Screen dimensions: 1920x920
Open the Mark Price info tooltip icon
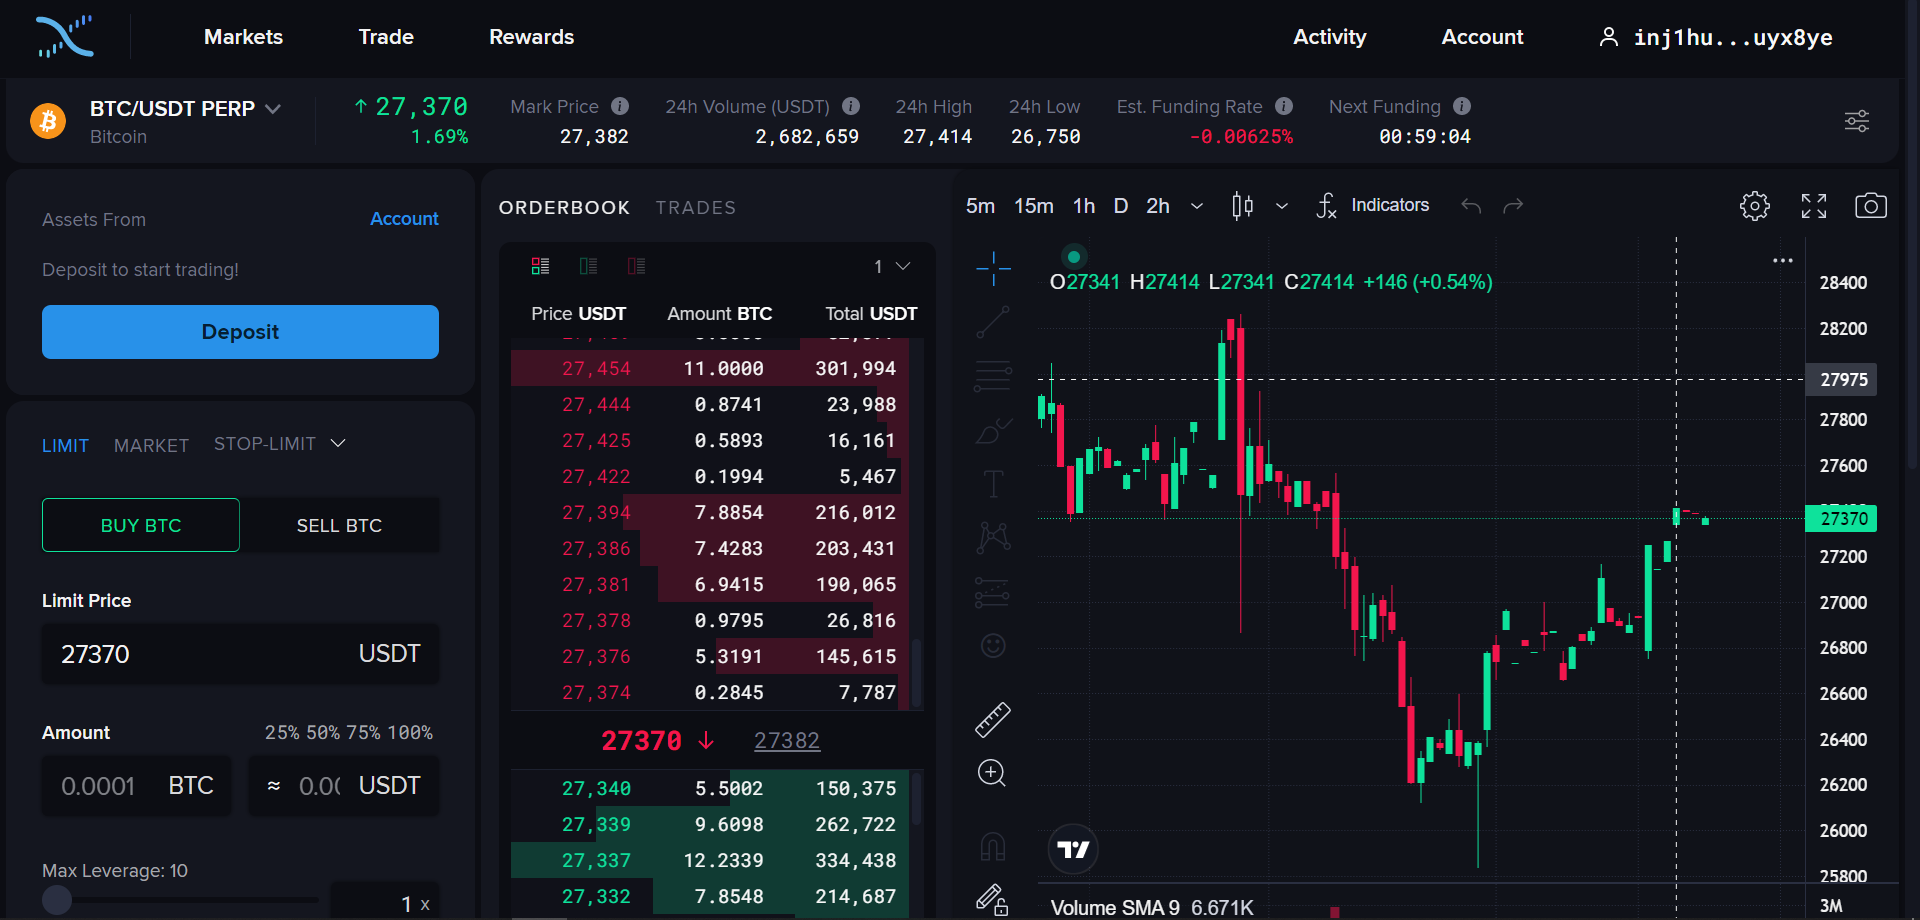620,106
